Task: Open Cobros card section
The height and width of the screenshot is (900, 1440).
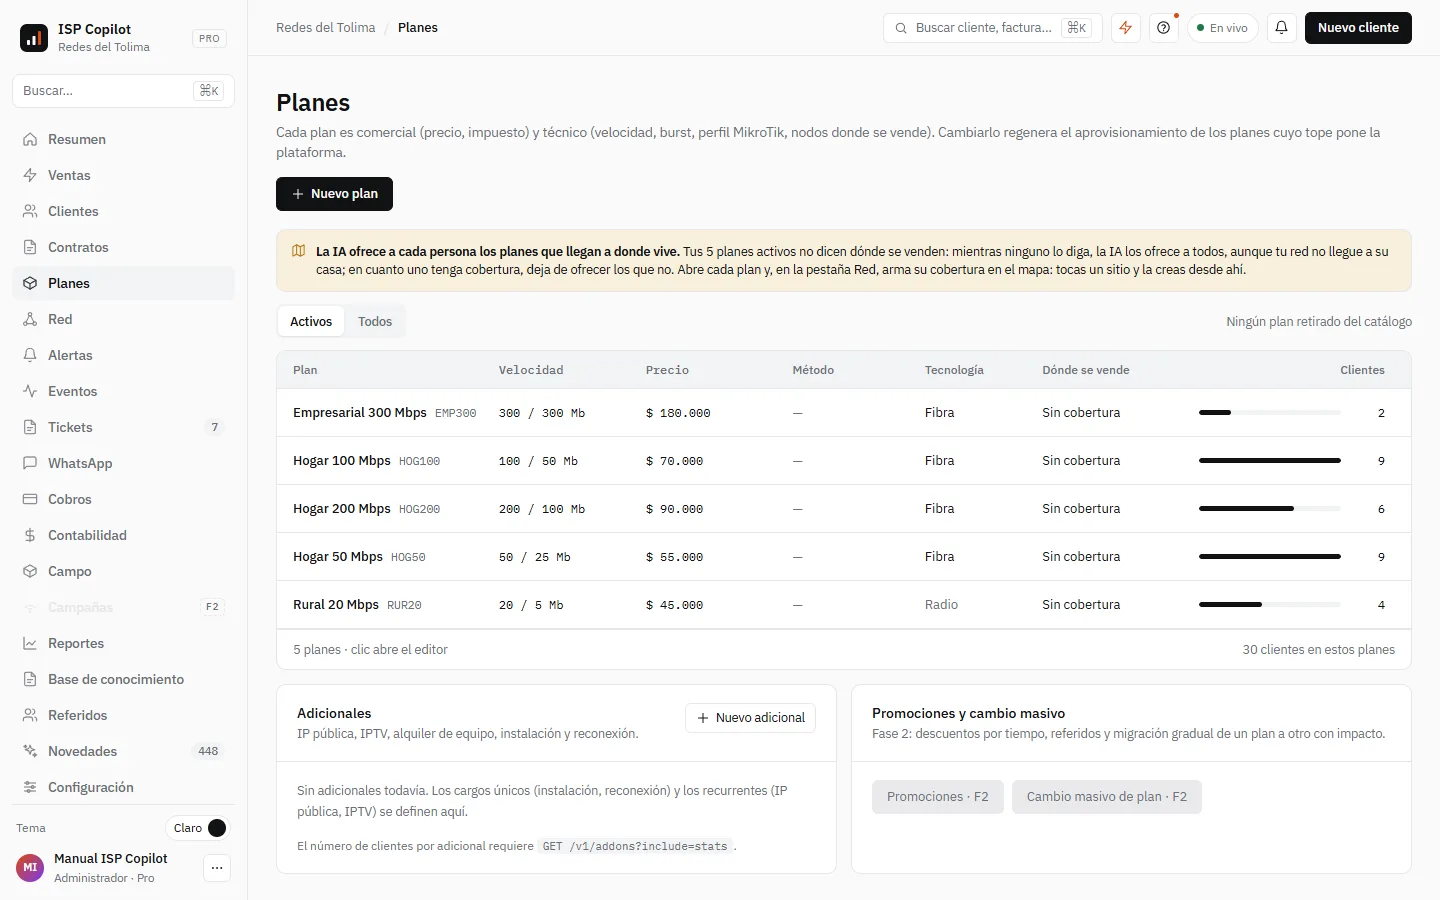Action: (123, 499)
